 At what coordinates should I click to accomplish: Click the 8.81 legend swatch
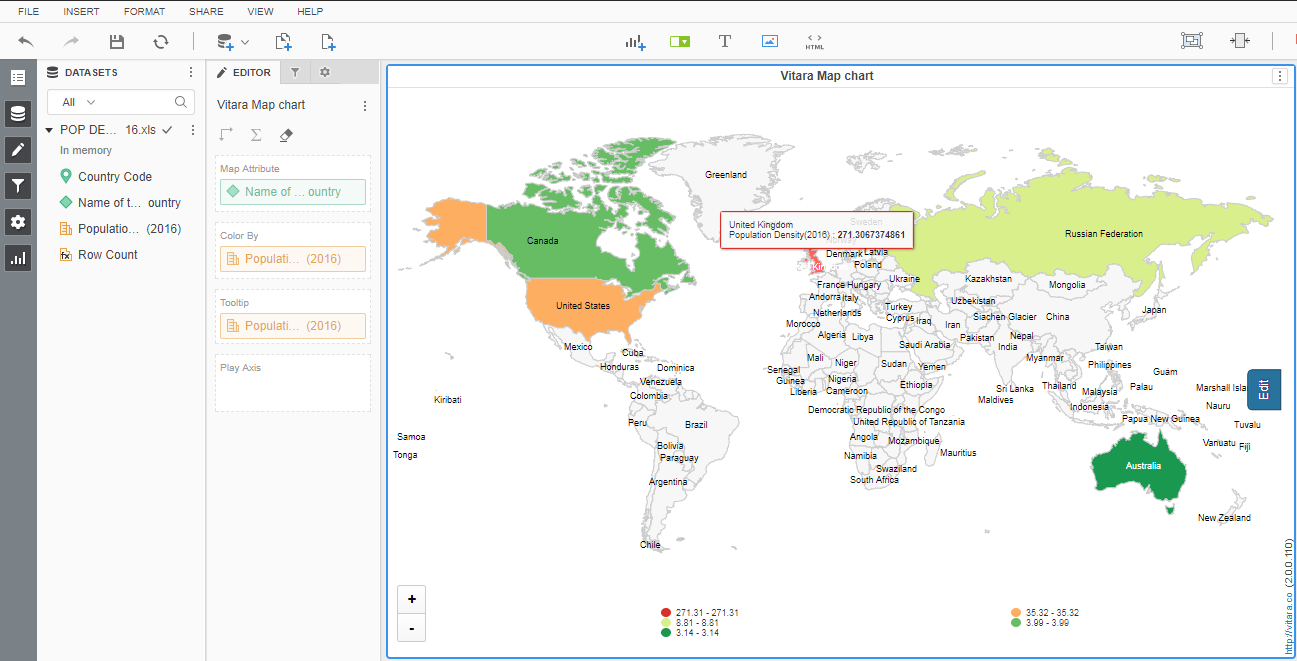point(666,623)
